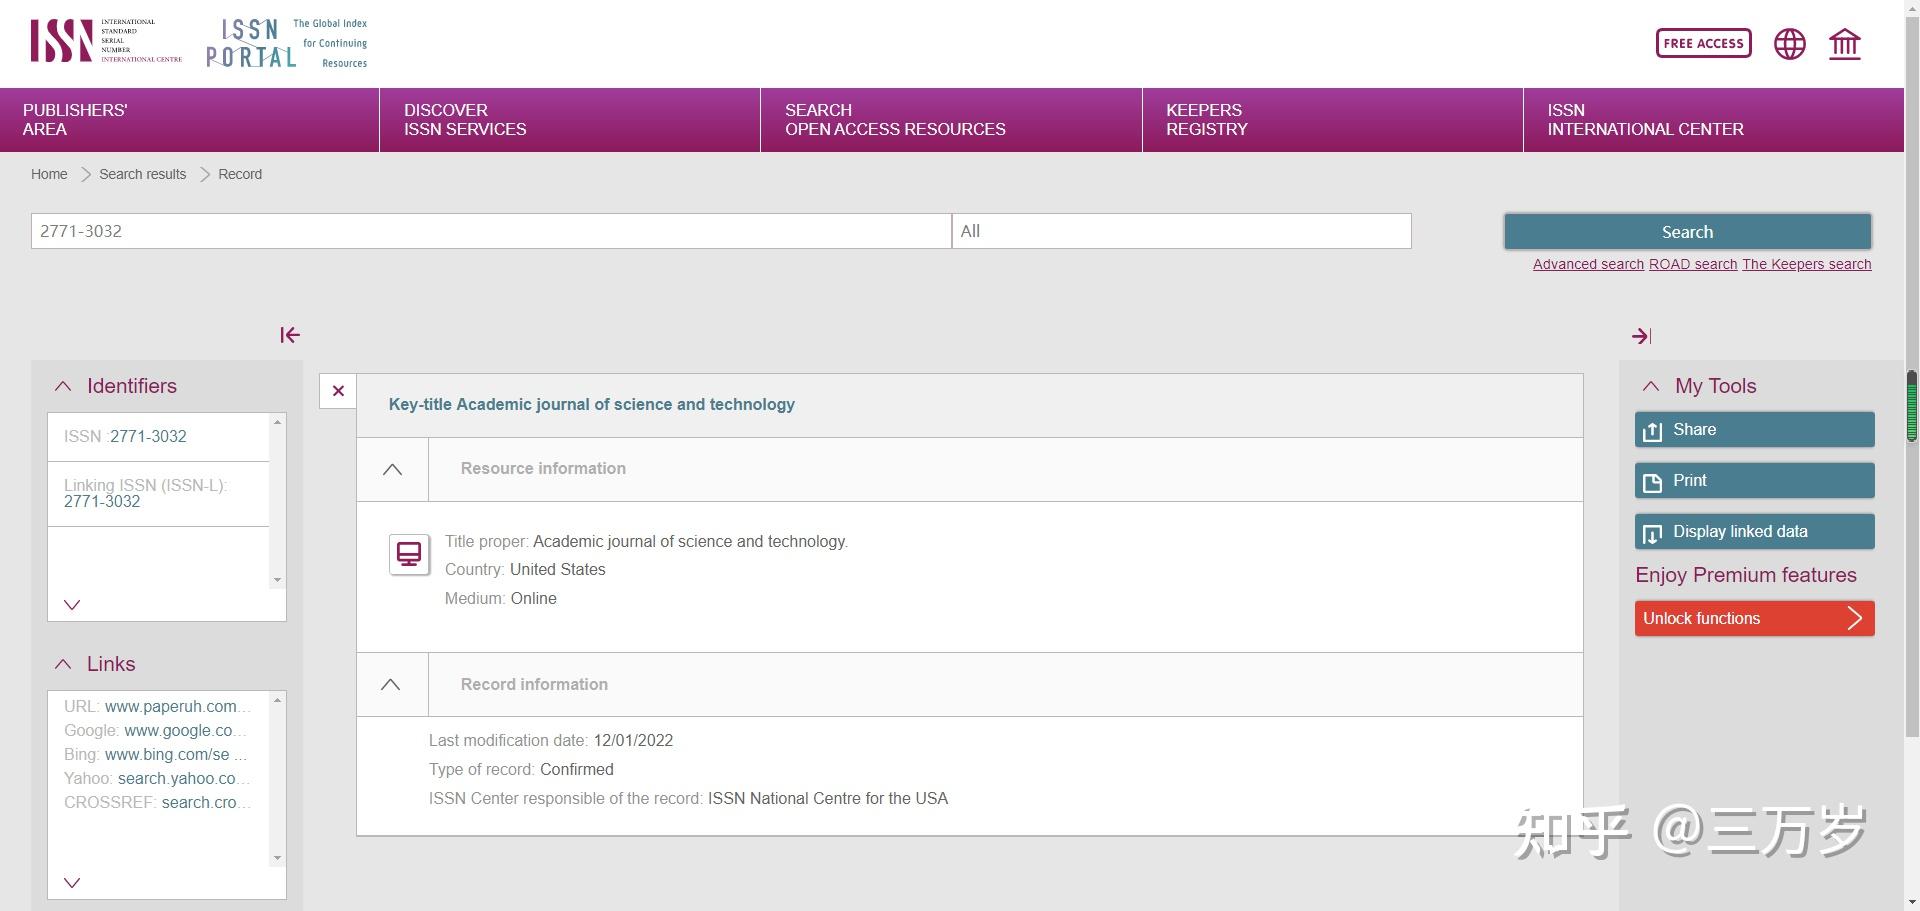Viewport: 1920px width, 911px height.
Task: Collapse the Record information section
Action: pos(391,685)
